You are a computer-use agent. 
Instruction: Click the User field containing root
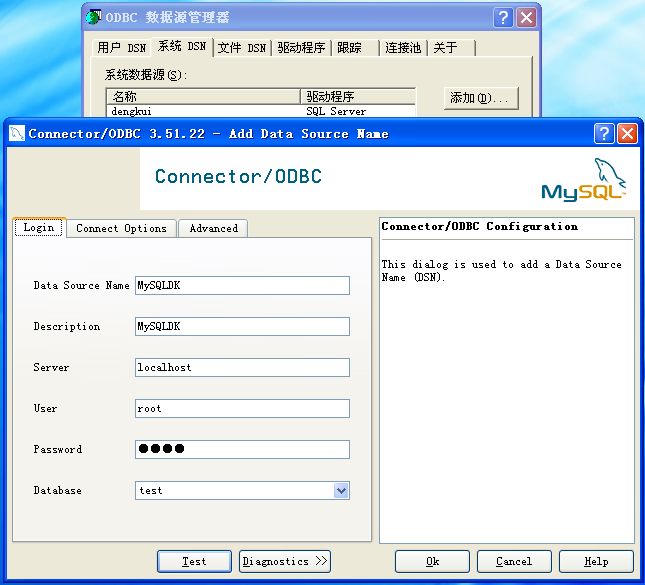[242, 409]
